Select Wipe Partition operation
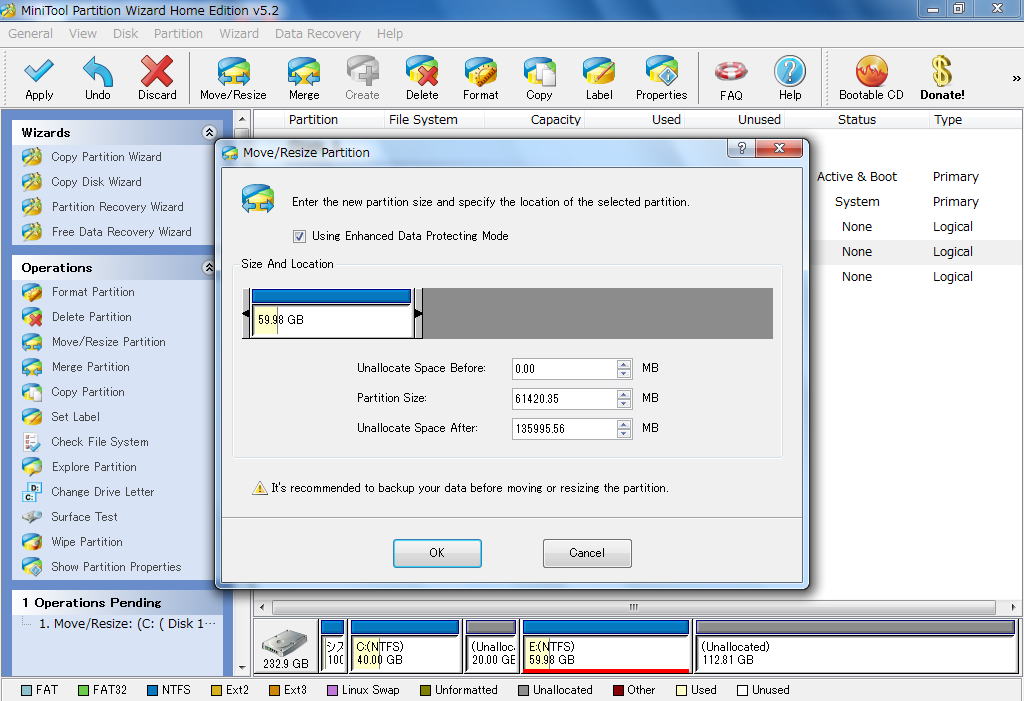The height and width of the screenshot is (701, 1027). pyautogui.click(x=86, y=542)
